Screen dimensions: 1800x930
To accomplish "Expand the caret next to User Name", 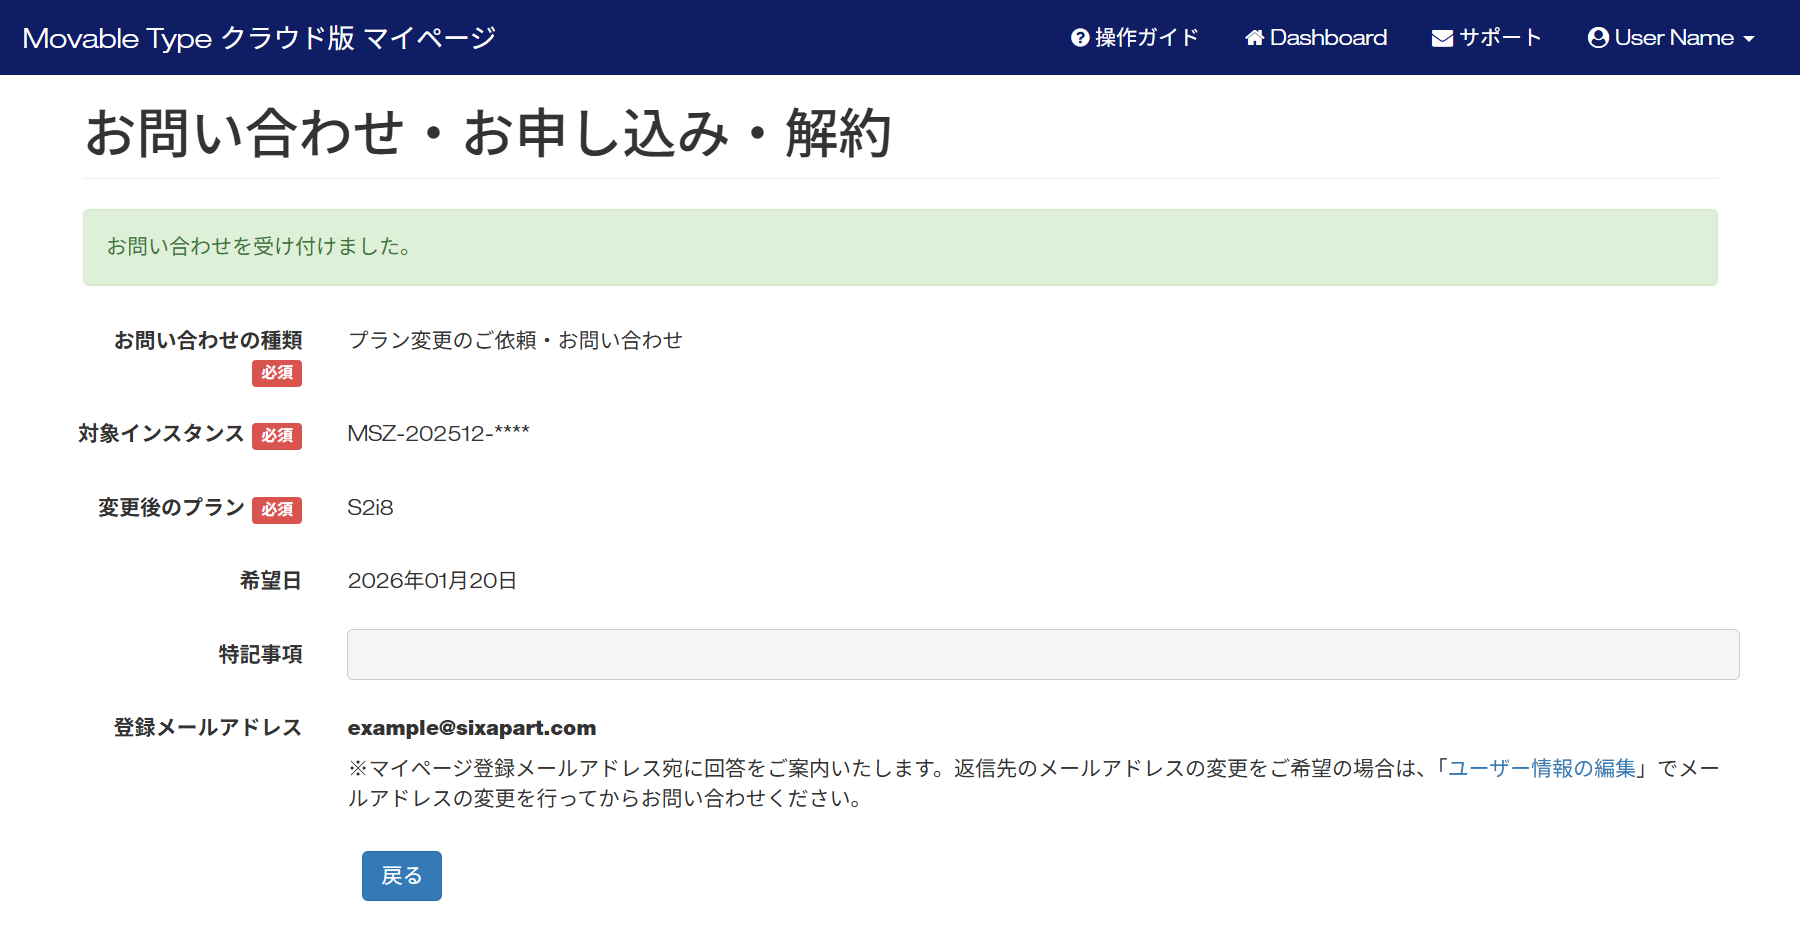I will (x=1749, y=39).
